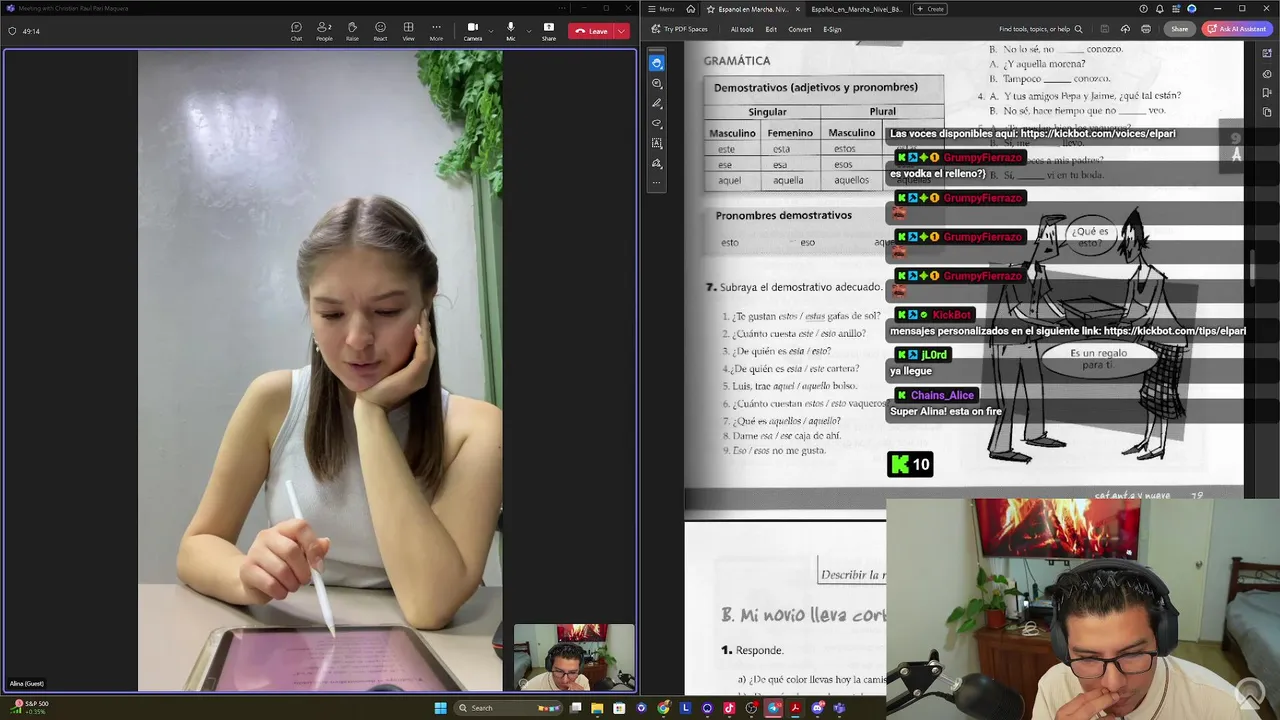Open the Edit menu in Acrobat
This screenshot has width=1280, height=720.
[x=771, y=29]
